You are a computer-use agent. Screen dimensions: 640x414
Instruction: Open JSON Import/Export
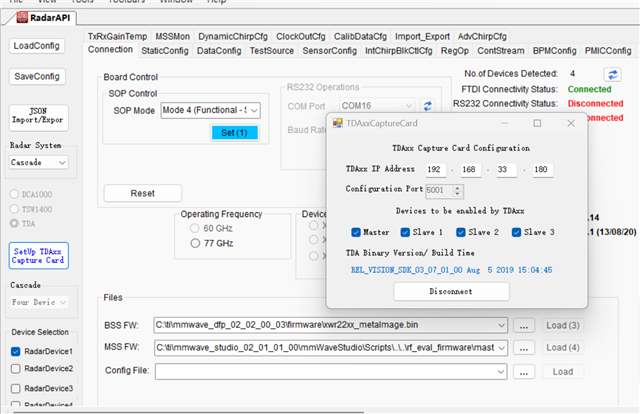(38, 118)
